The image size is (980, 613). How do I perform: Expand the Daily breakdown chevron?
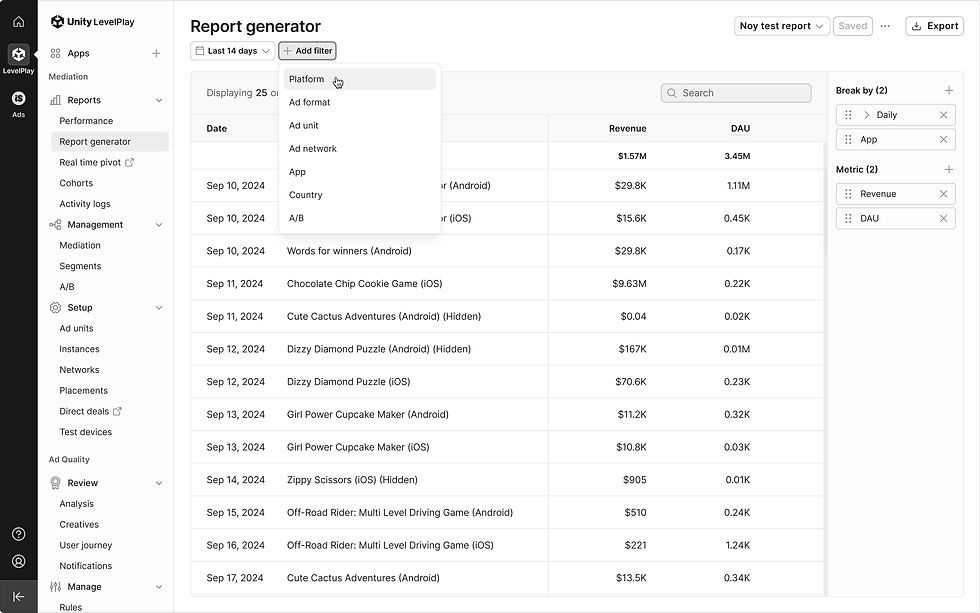(x=866, y=115)
